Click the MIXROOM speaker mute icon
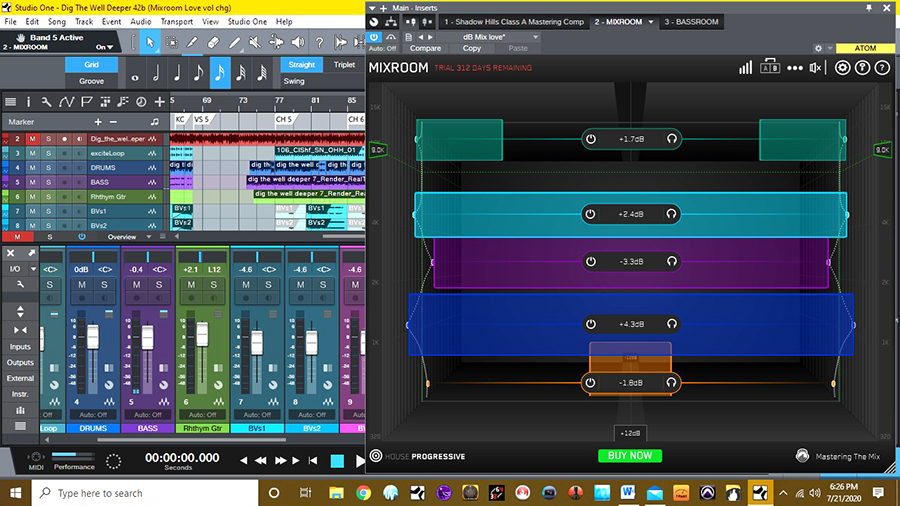The image size is (900, 506). pos(817,68)
